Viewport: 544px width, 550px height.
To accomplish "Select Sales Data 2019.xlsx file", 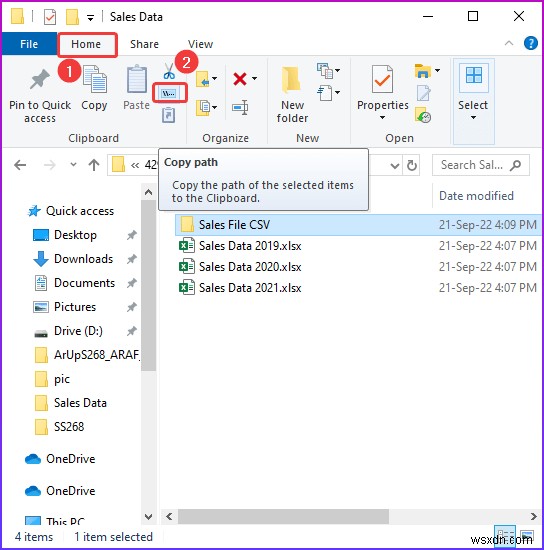I will [x=250, y=246].
